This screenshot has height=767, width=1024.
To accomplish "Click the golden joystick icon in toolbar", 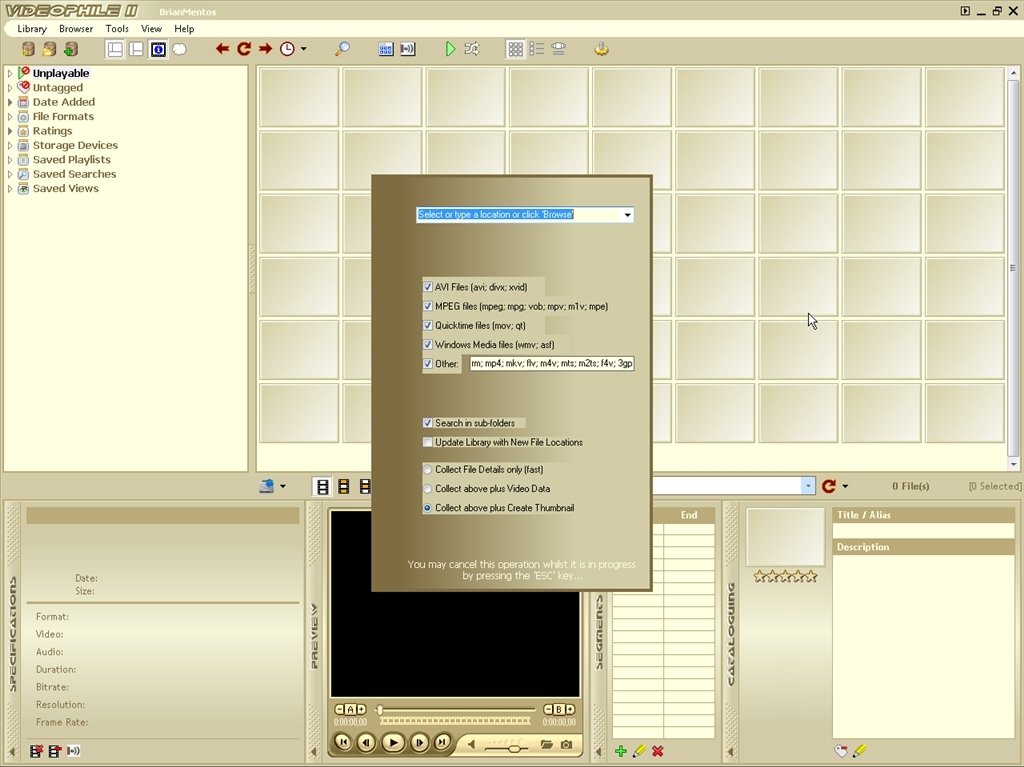I will 601,49.
